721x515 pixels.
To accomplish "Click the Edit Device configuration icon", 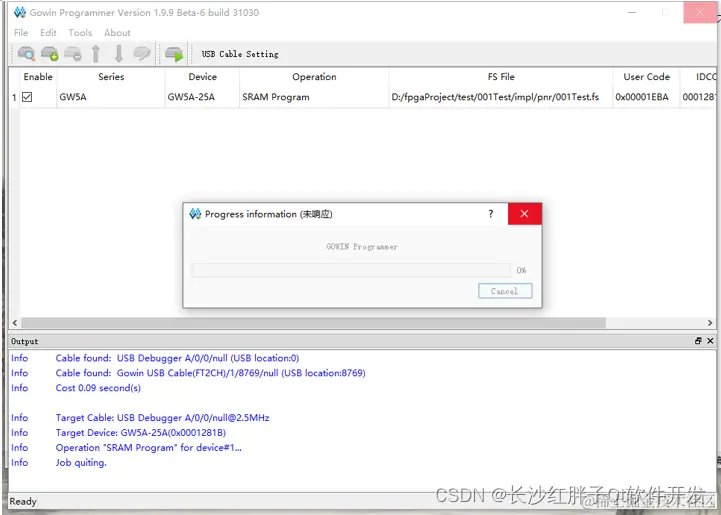I will (142, 54).
